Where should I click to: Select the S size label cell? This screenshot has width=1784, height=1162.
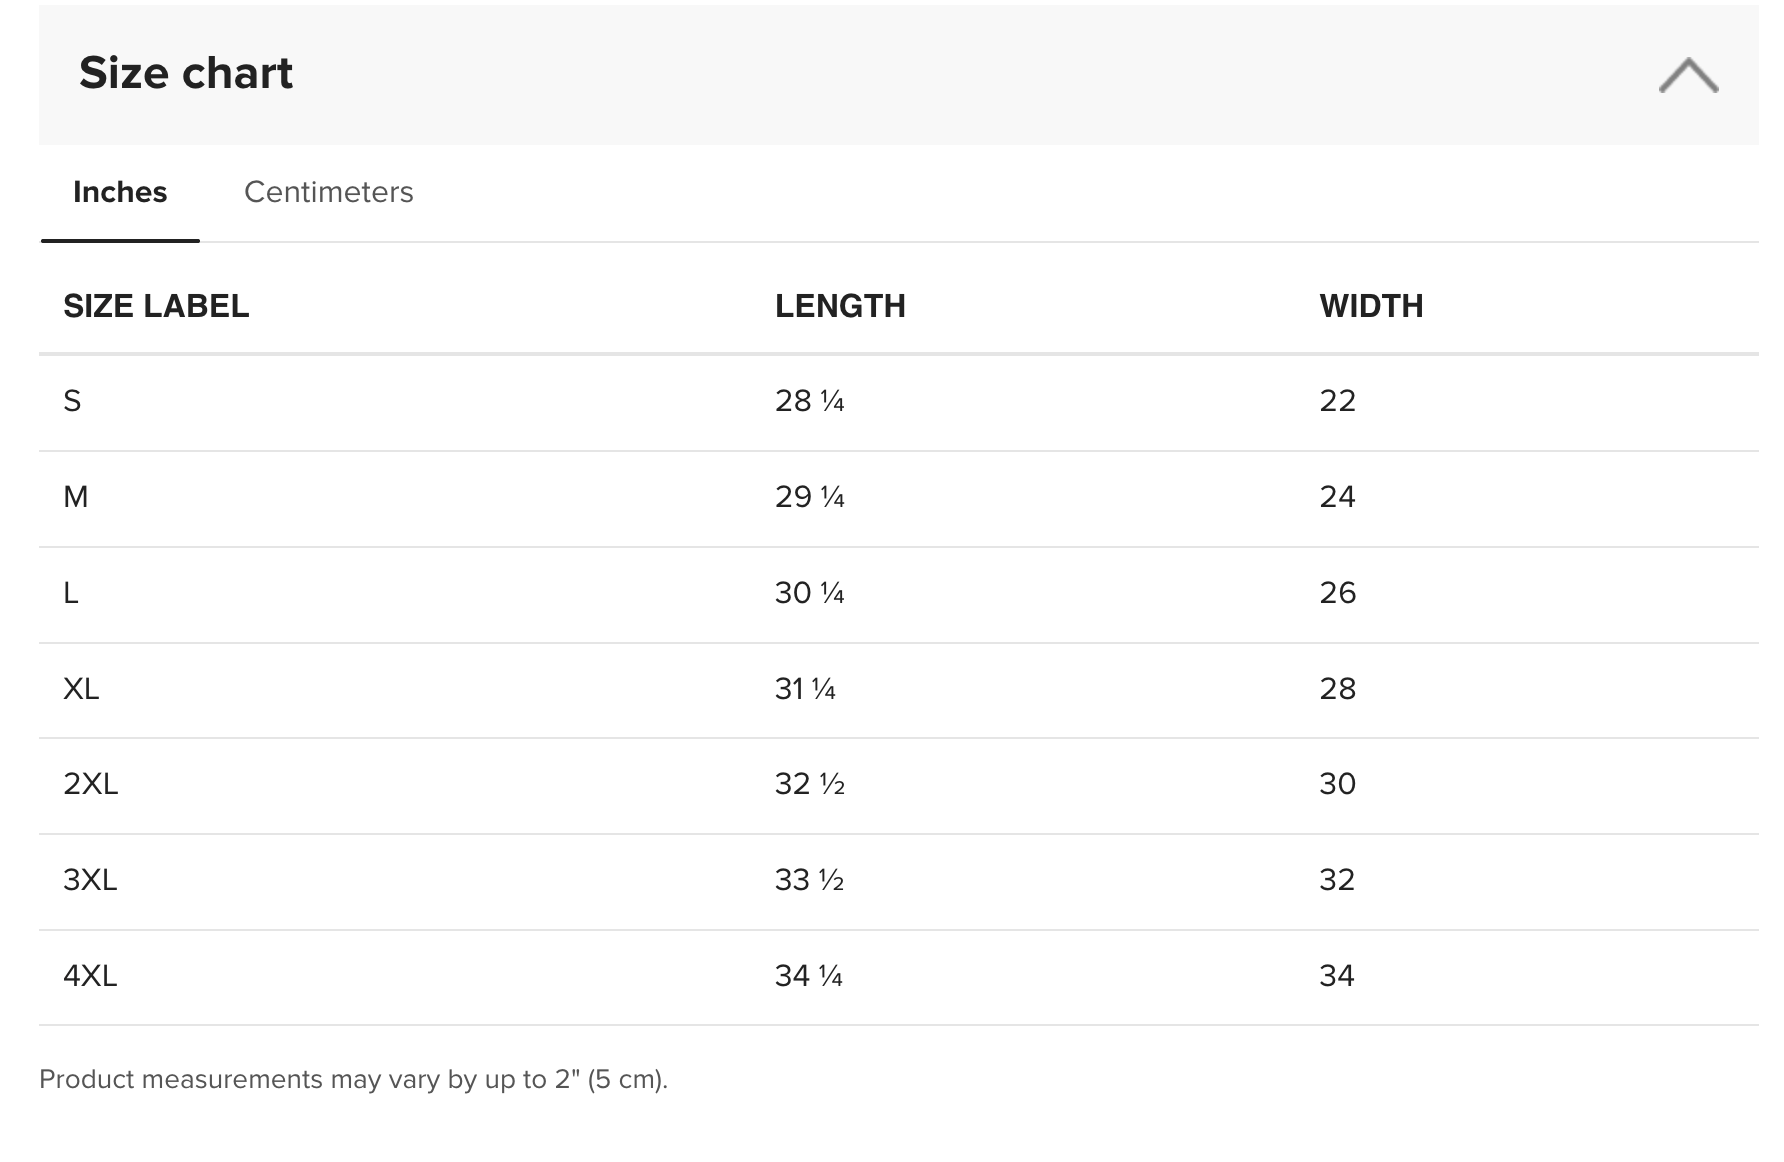[x=72, y=401]
